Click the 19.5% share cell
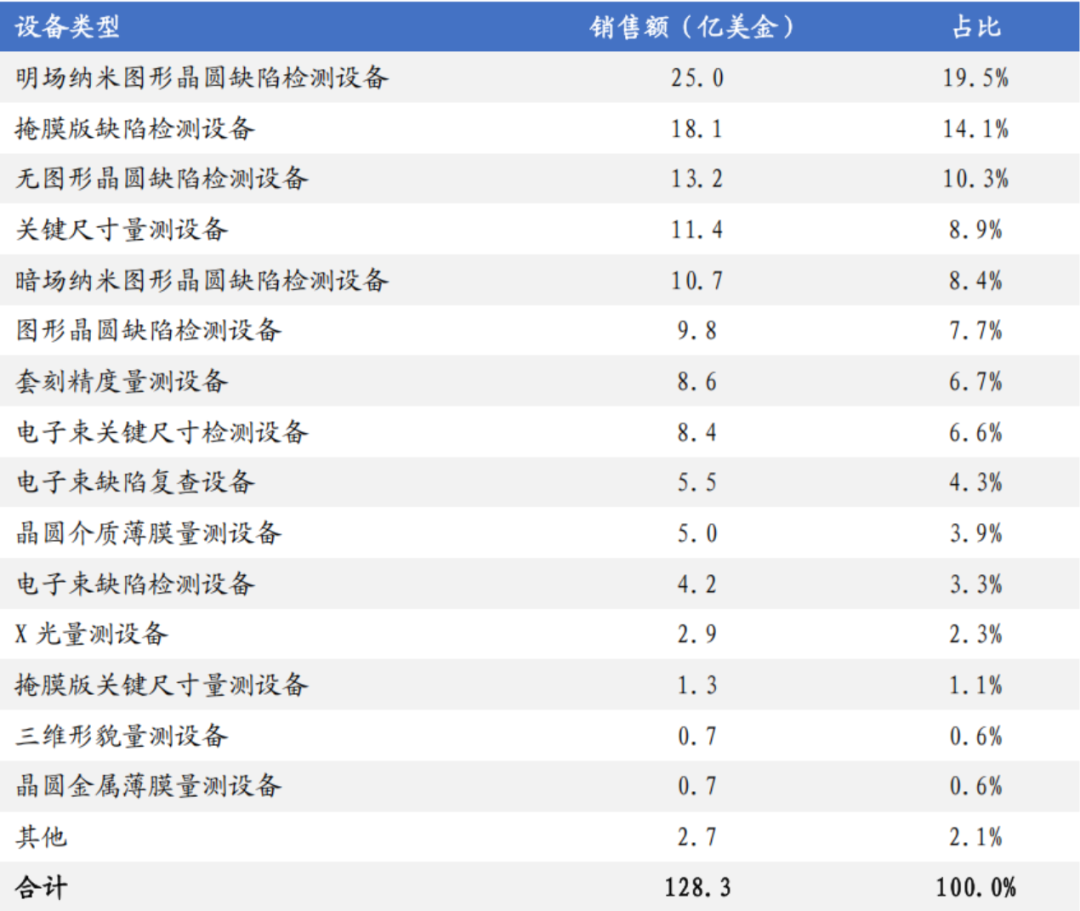 point(975,78)
